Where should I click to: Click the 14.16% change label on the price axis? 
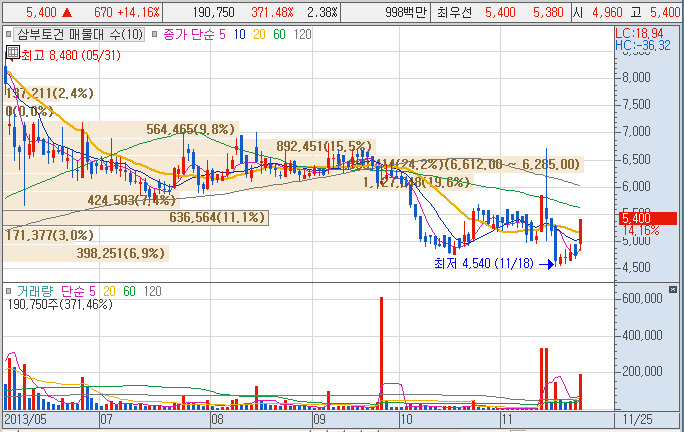pyautogui.click(x=640, y=230)
